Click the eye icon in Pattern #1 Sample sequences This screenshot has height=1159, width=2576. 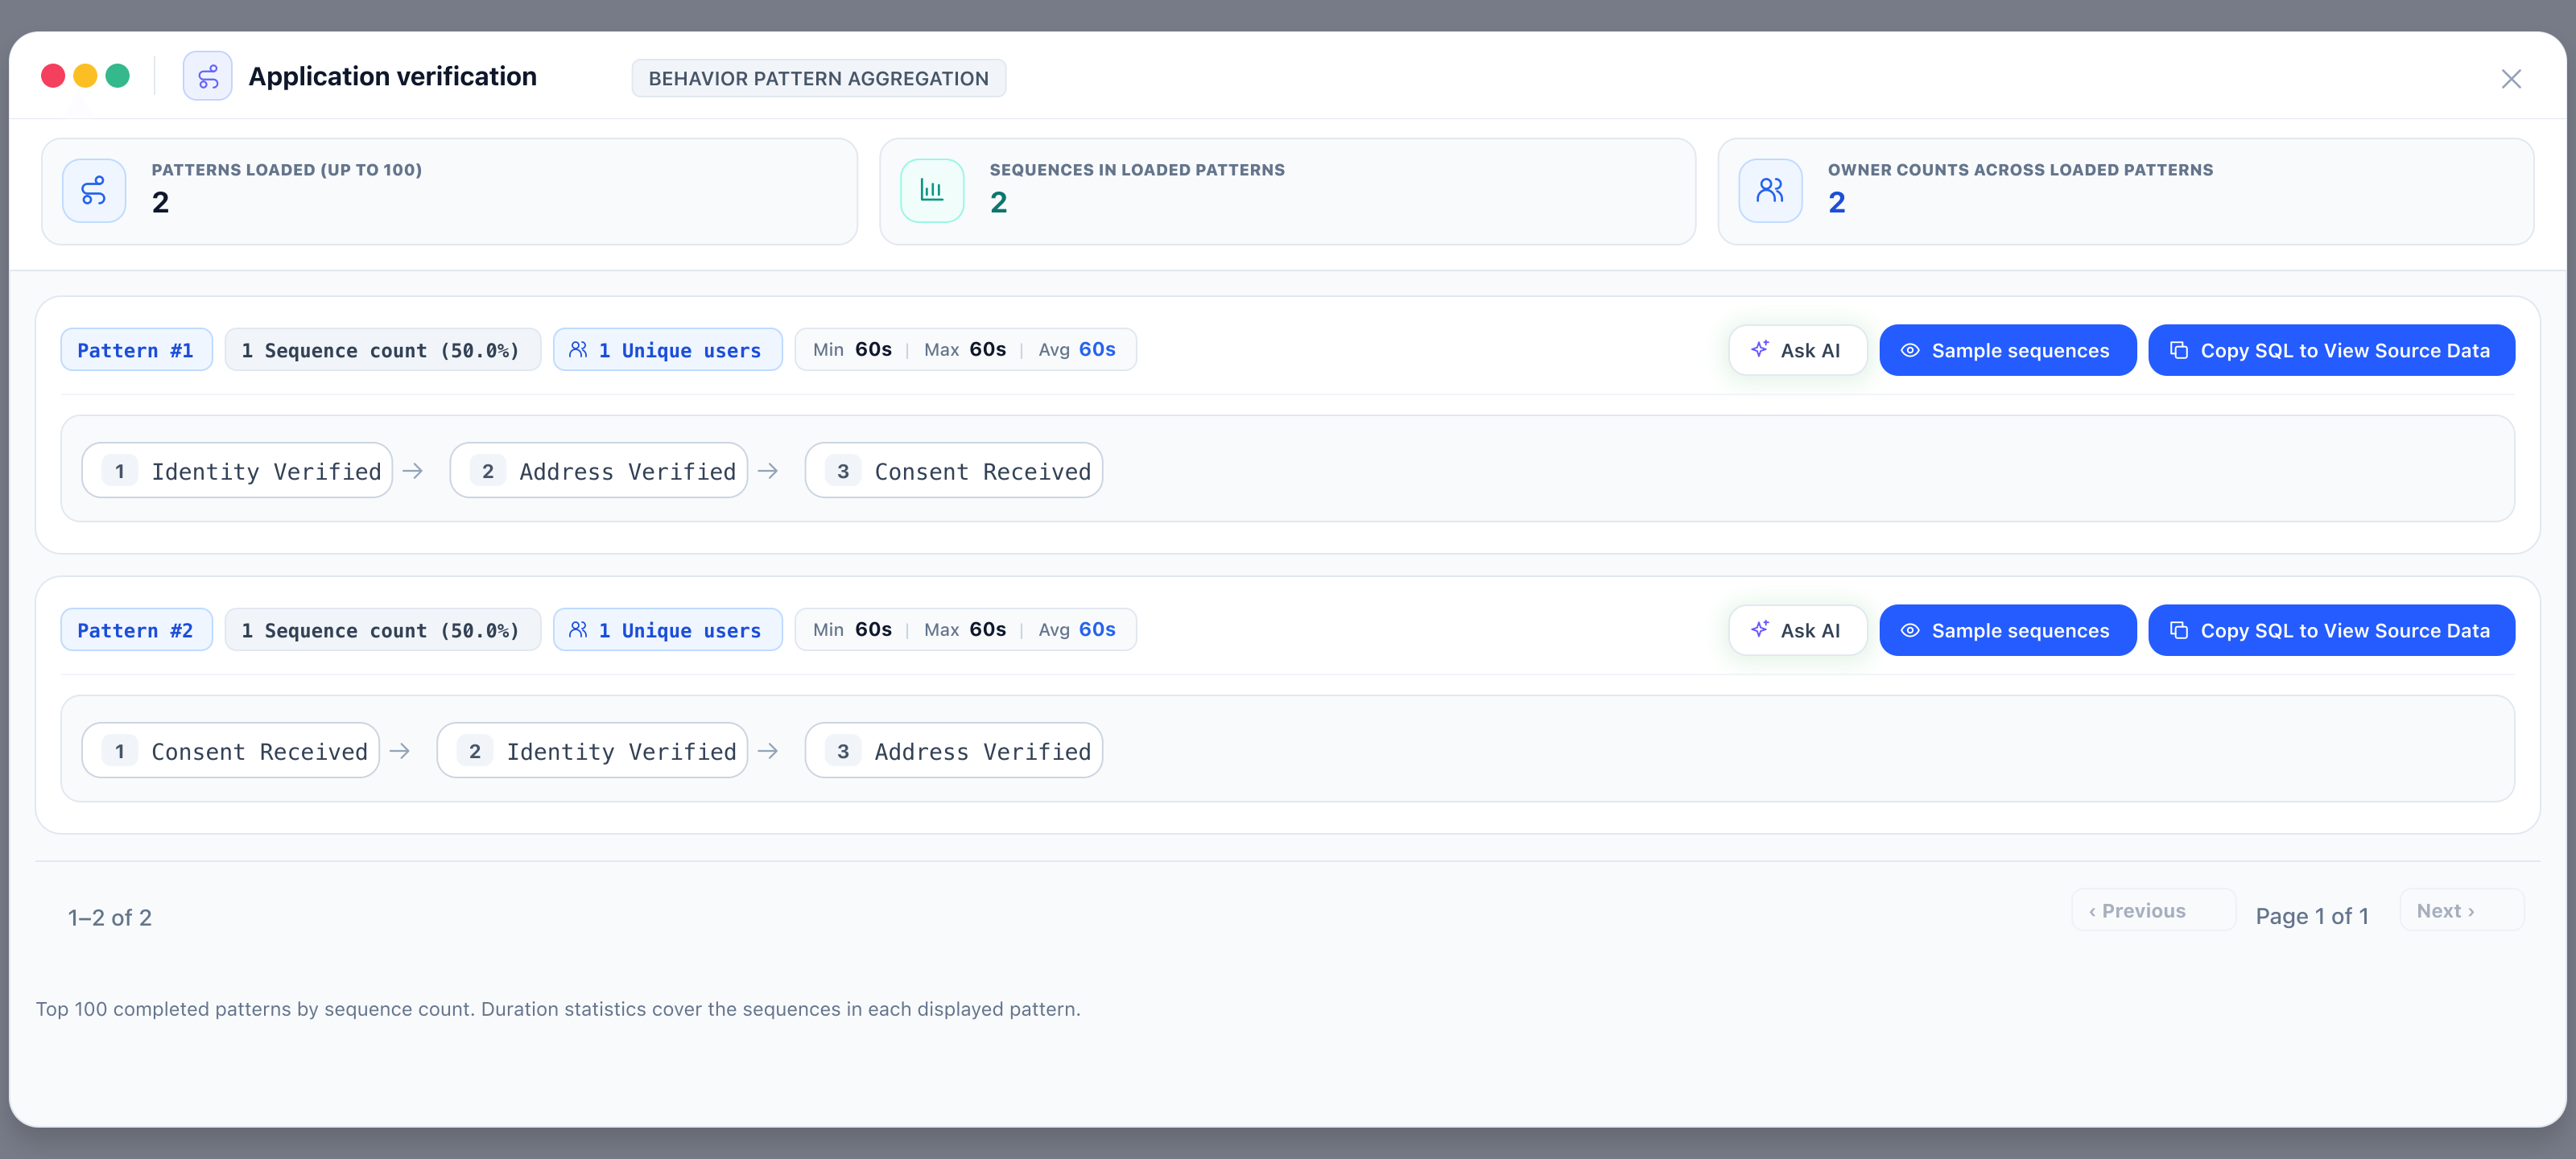1909,350
